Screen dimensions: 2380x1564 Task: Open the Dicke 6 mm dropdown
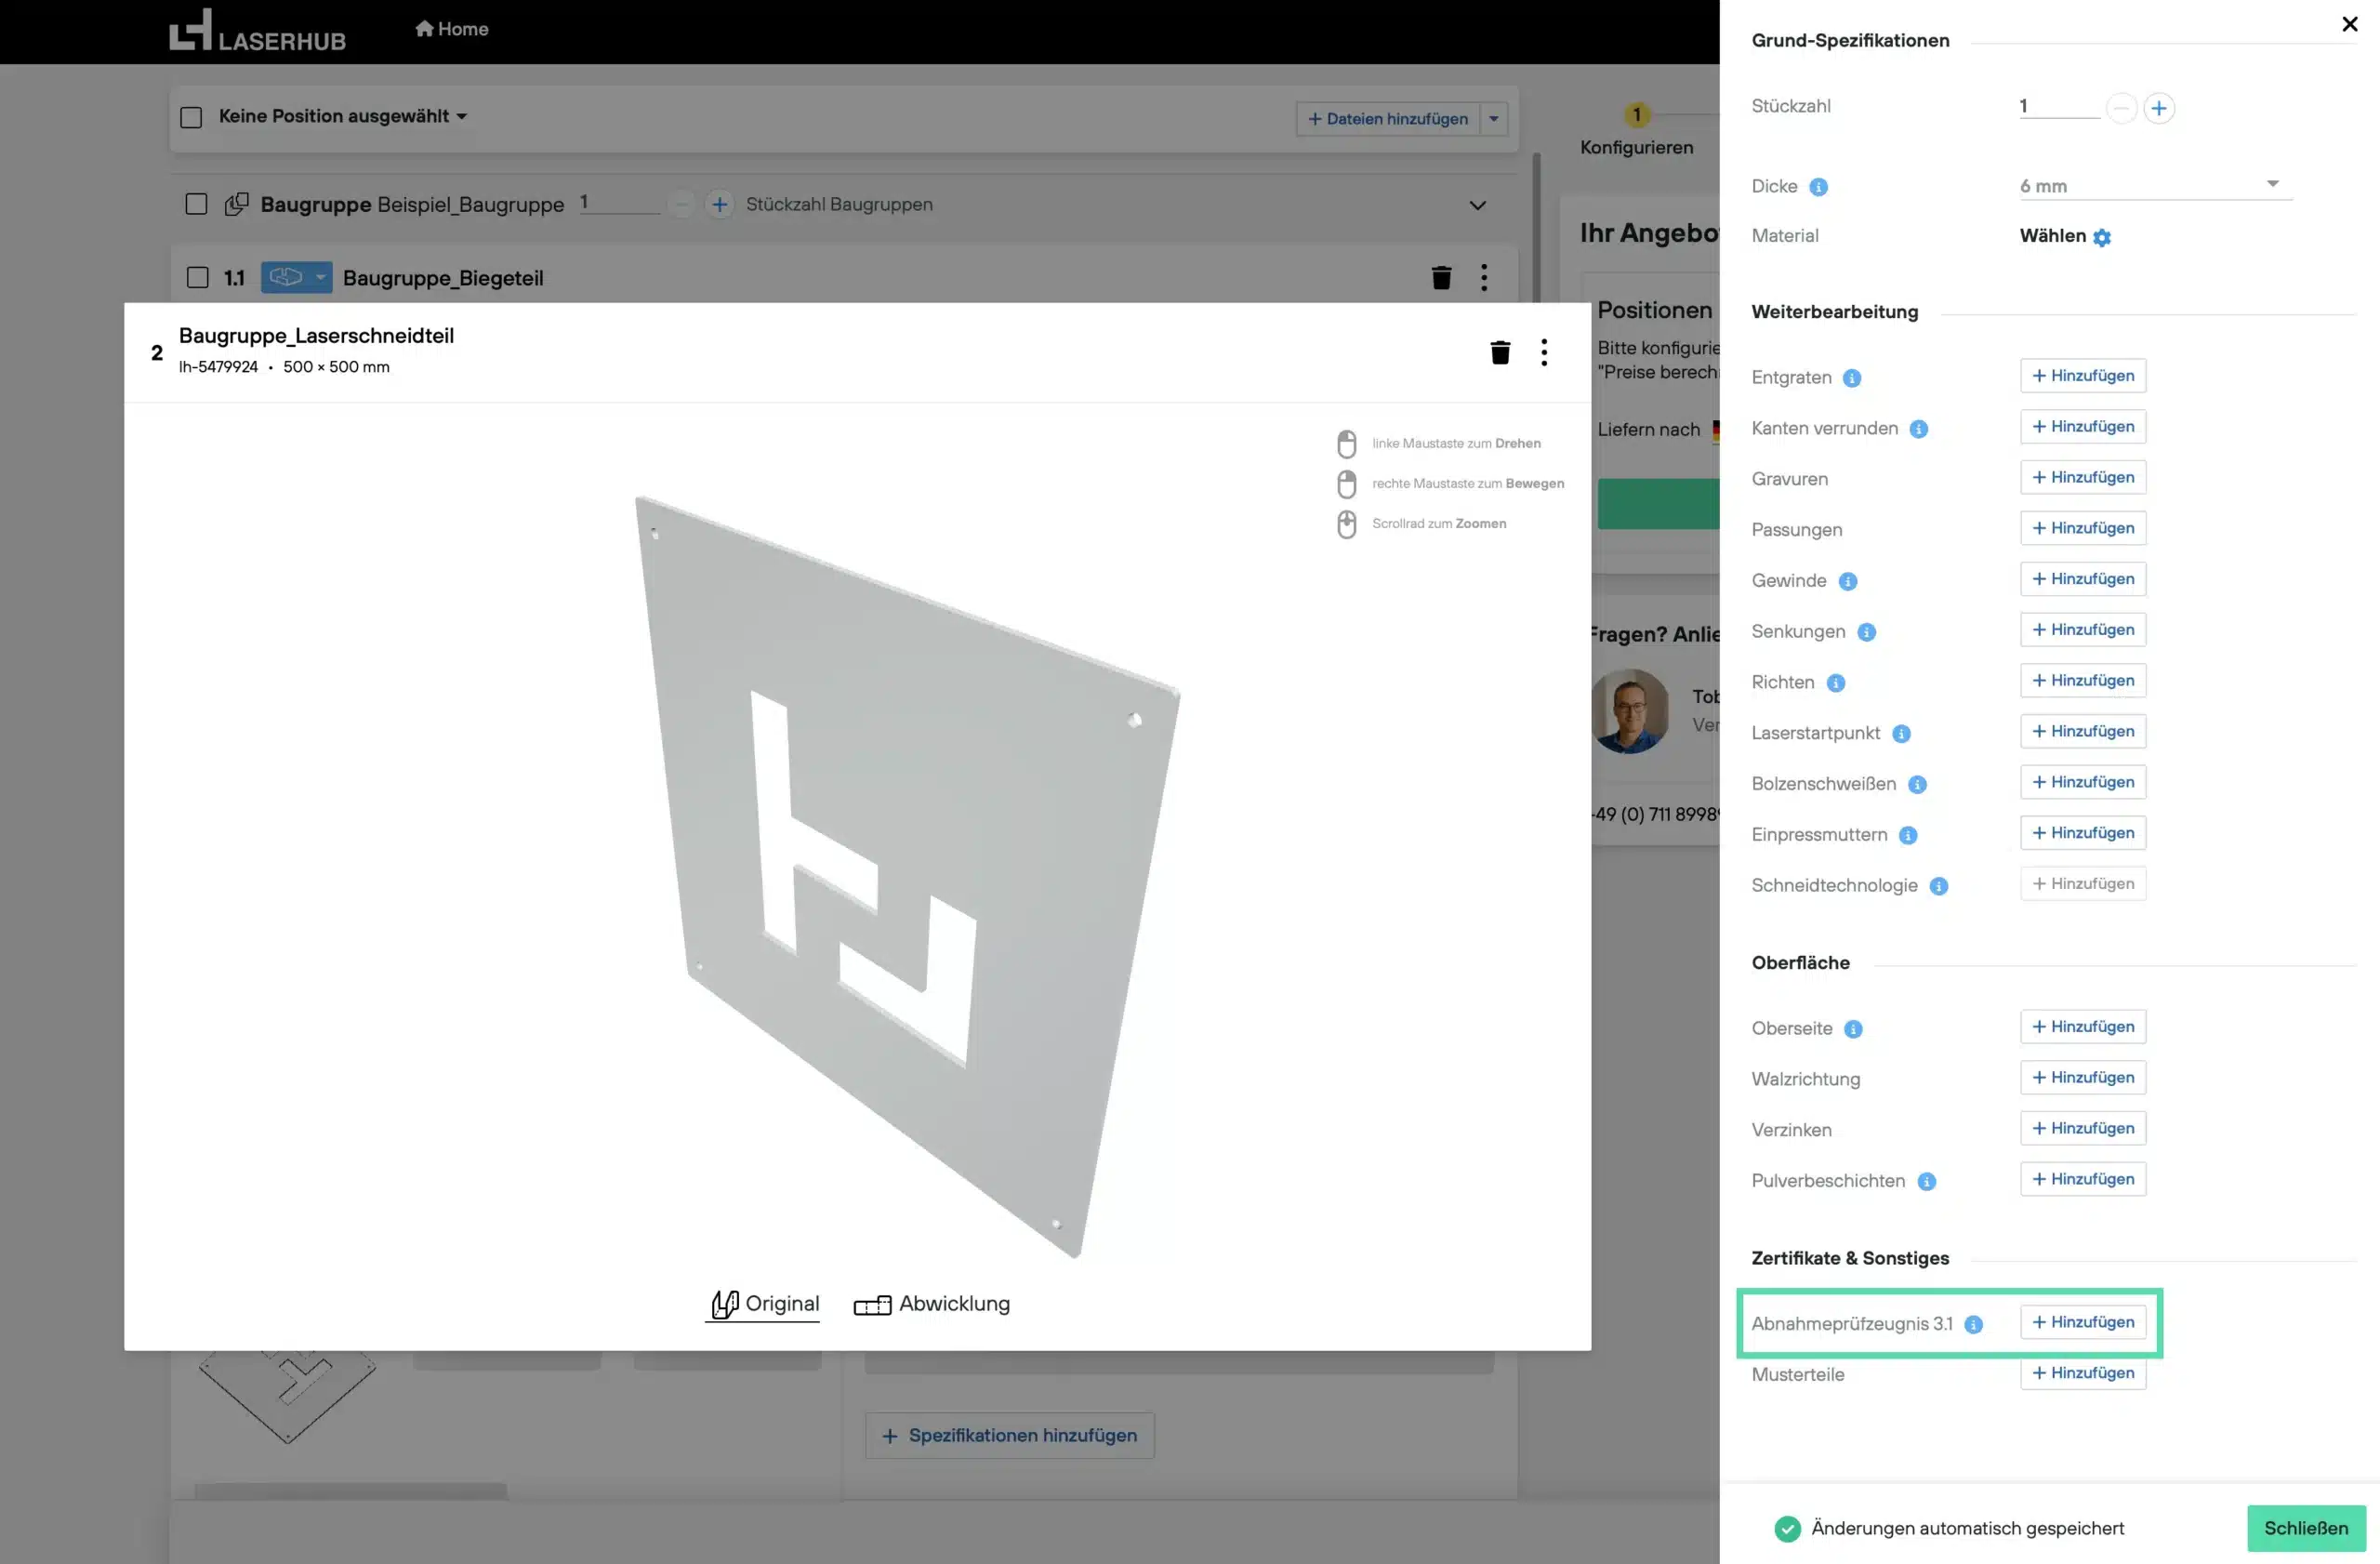point(2154,185)
